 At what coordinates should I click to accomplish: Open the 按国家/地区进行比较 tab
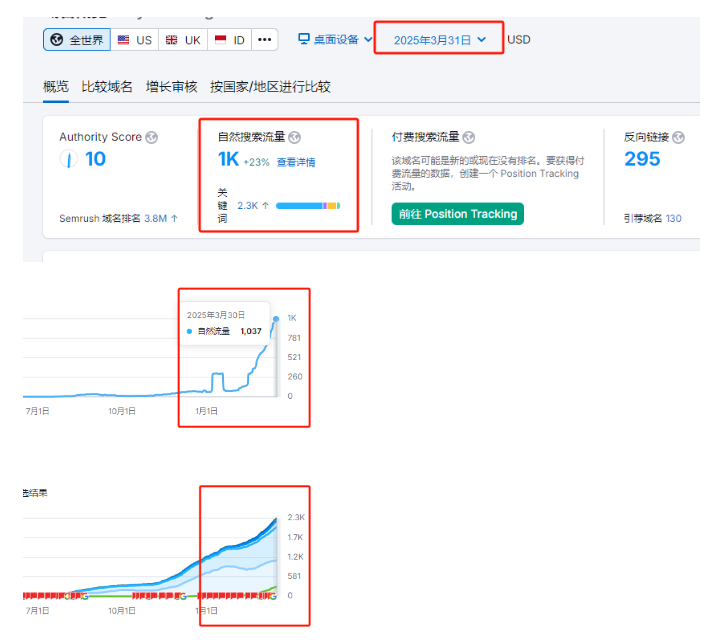pos(270,87)
